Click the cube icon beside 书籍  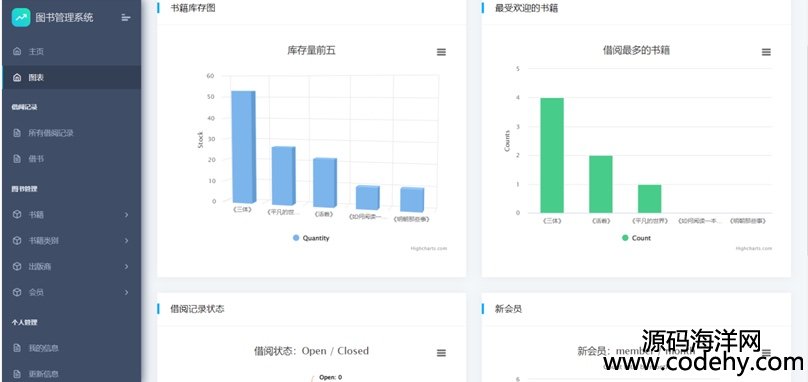(x=17, y=214)
